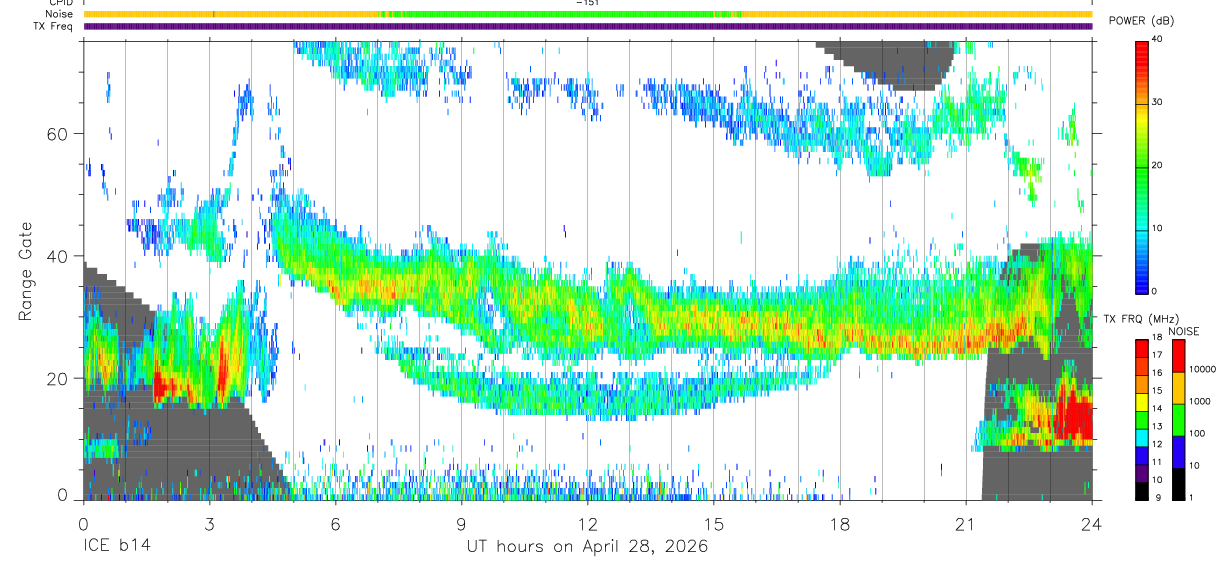Click the yellow 14–15 MHz swatch in TX FRQ legend
Viewport: 1228px width, 567px height.
tap(1142, 402)
